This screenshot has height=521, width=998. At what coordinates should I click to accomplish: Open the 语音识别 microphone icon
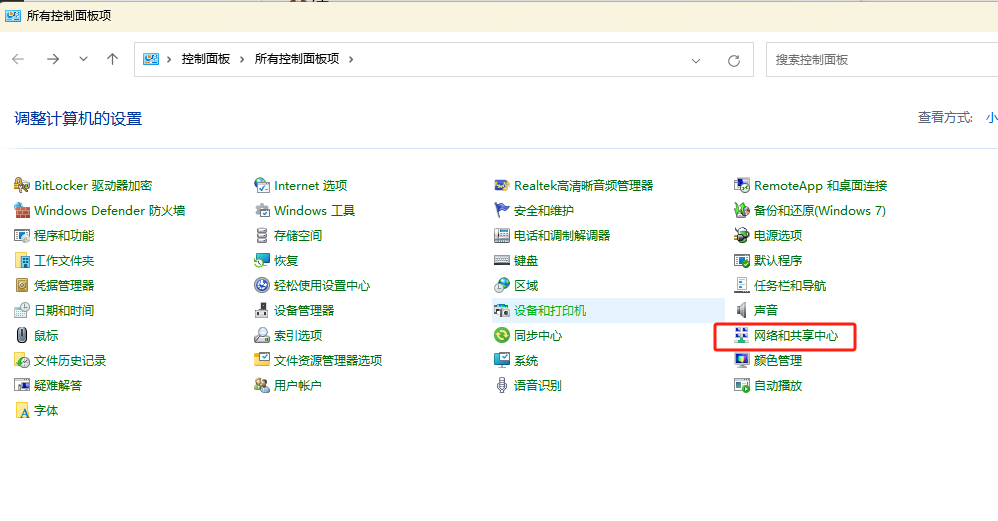(x=502, y=386)
